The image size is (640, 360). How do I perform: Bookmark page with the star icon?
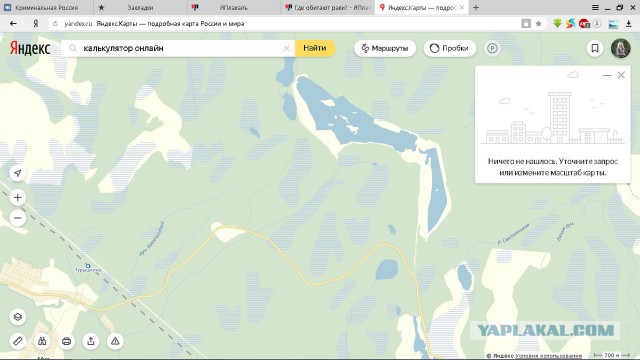pos(539,24)
